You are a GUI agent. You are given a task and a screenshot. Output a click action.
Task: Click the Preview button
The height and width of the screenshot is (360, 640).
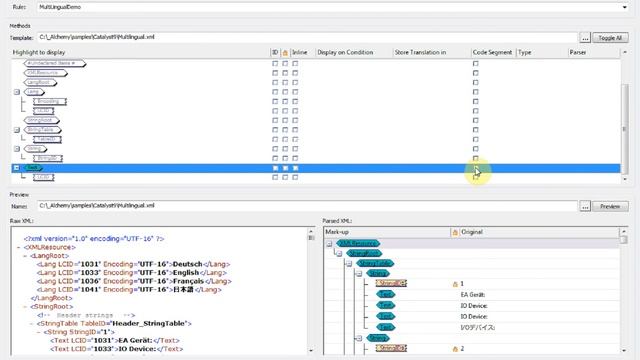[610, 207]
